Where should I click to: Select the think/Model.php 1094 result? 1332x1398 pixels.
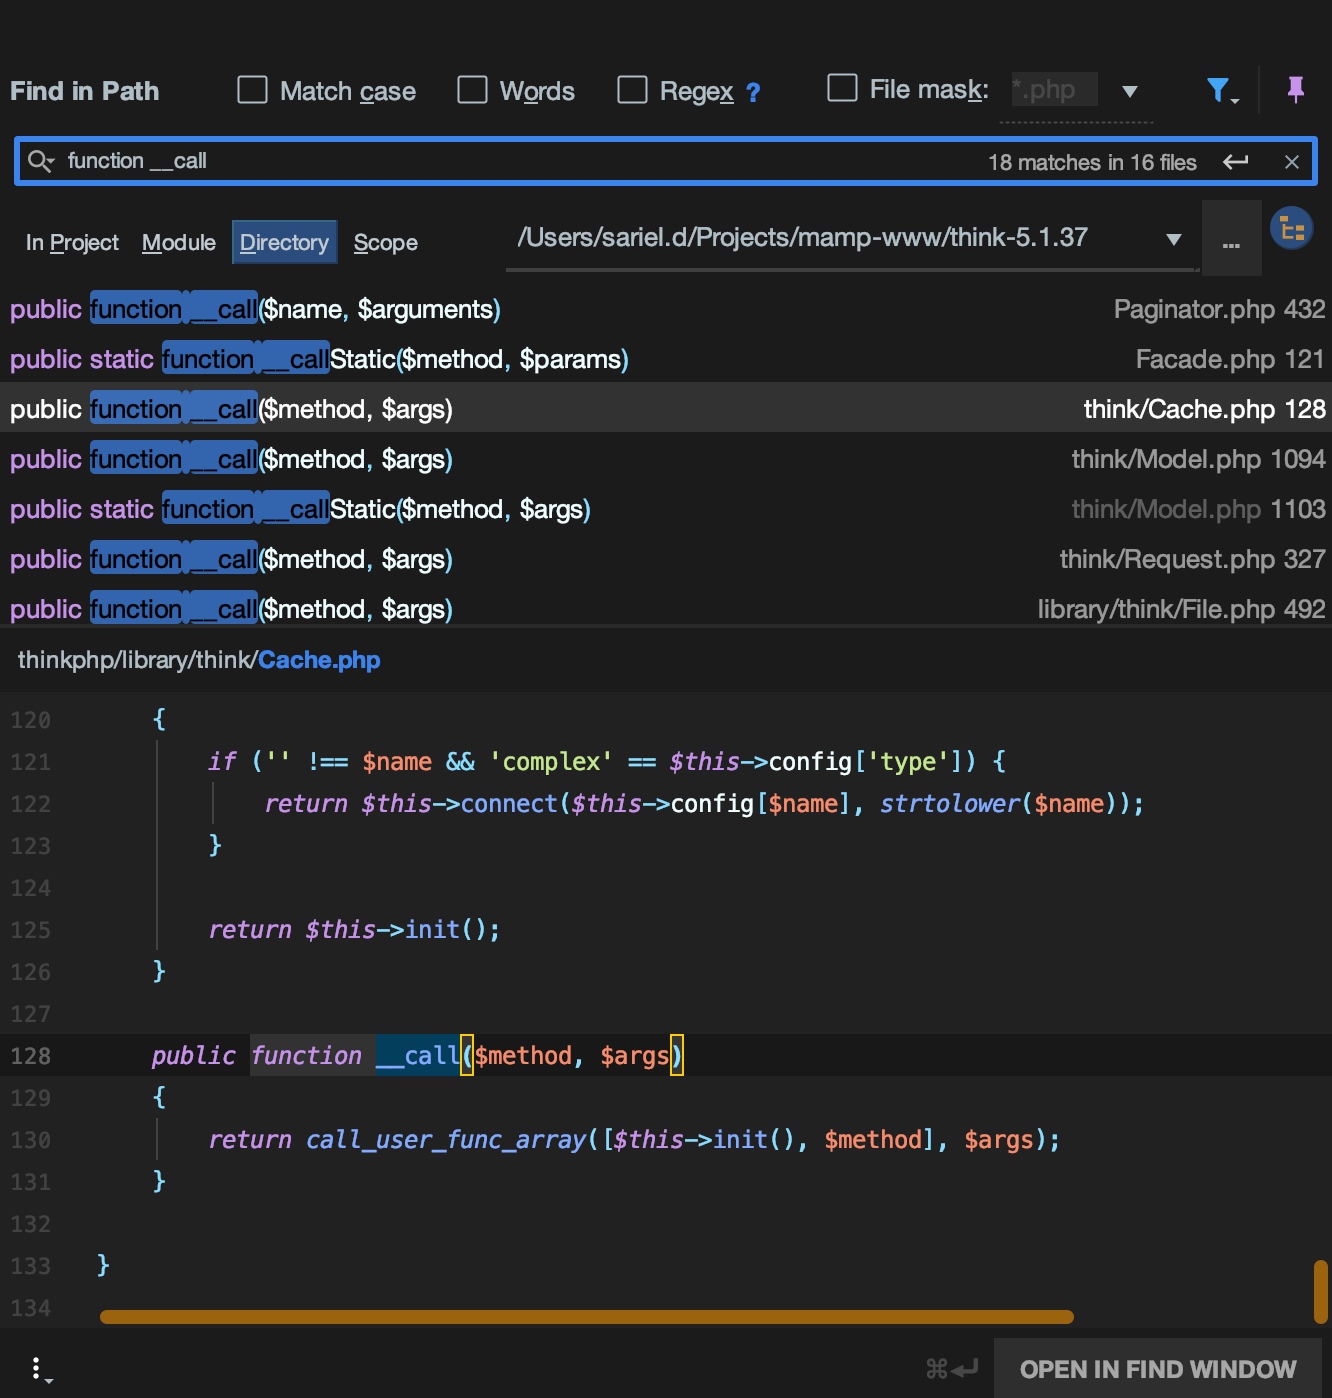[666, 459]
